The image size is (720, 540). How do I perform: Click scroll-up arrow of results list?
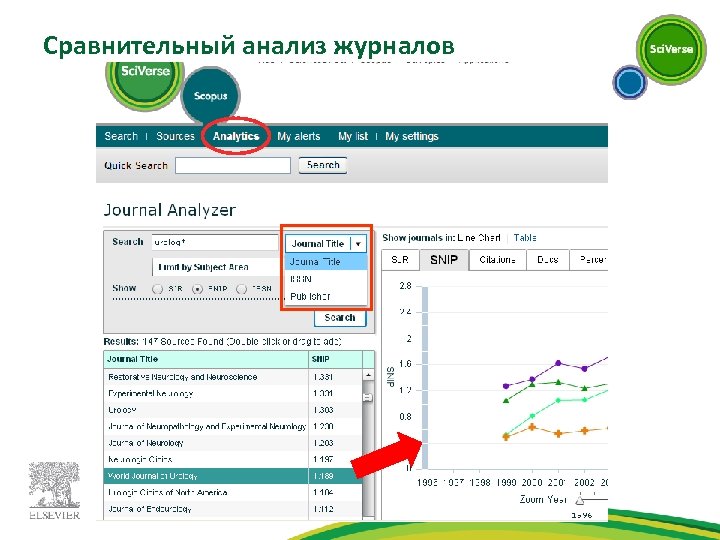[x=368, y=375]
